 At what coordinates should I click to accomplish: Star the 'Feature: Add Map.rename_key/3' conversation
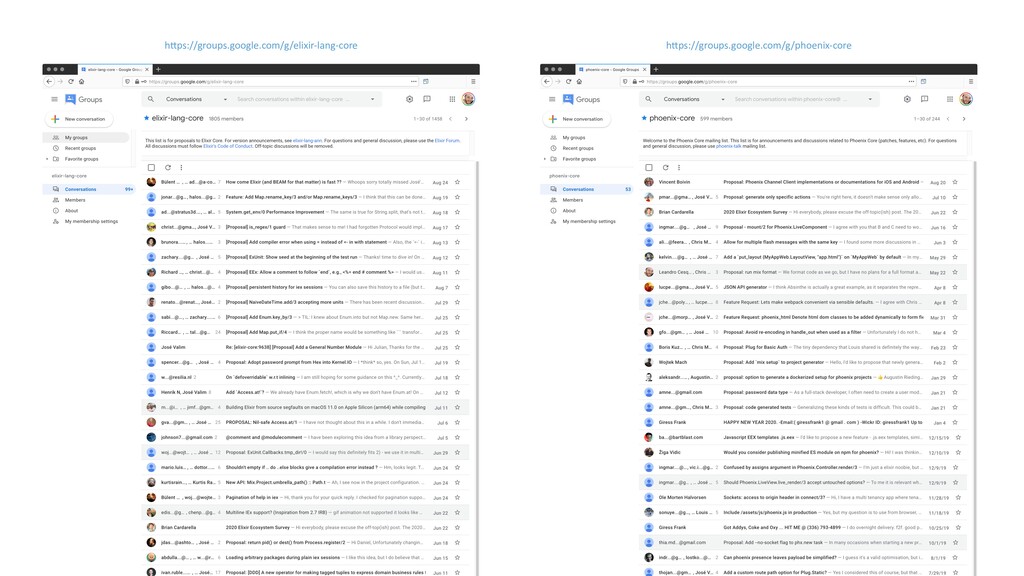(457, 197)
